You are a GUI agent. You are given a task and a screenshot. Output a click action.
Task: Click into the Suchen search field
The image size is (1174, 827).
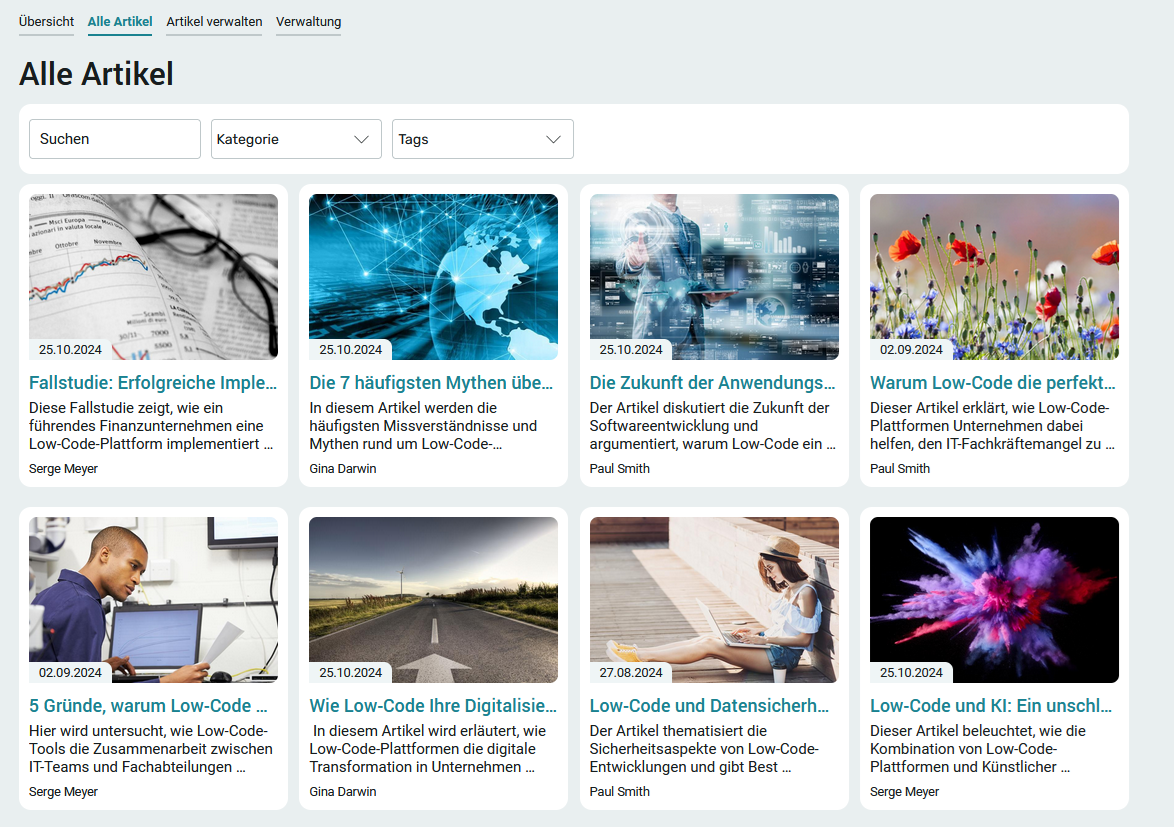[x=115, y=139]
